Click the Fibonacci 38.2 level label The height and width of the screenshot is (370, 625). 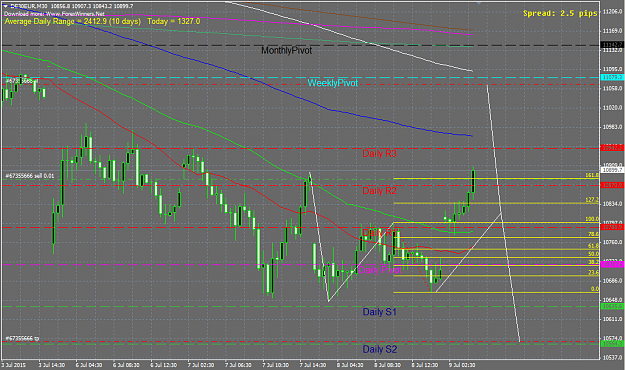tap(593, 262)
